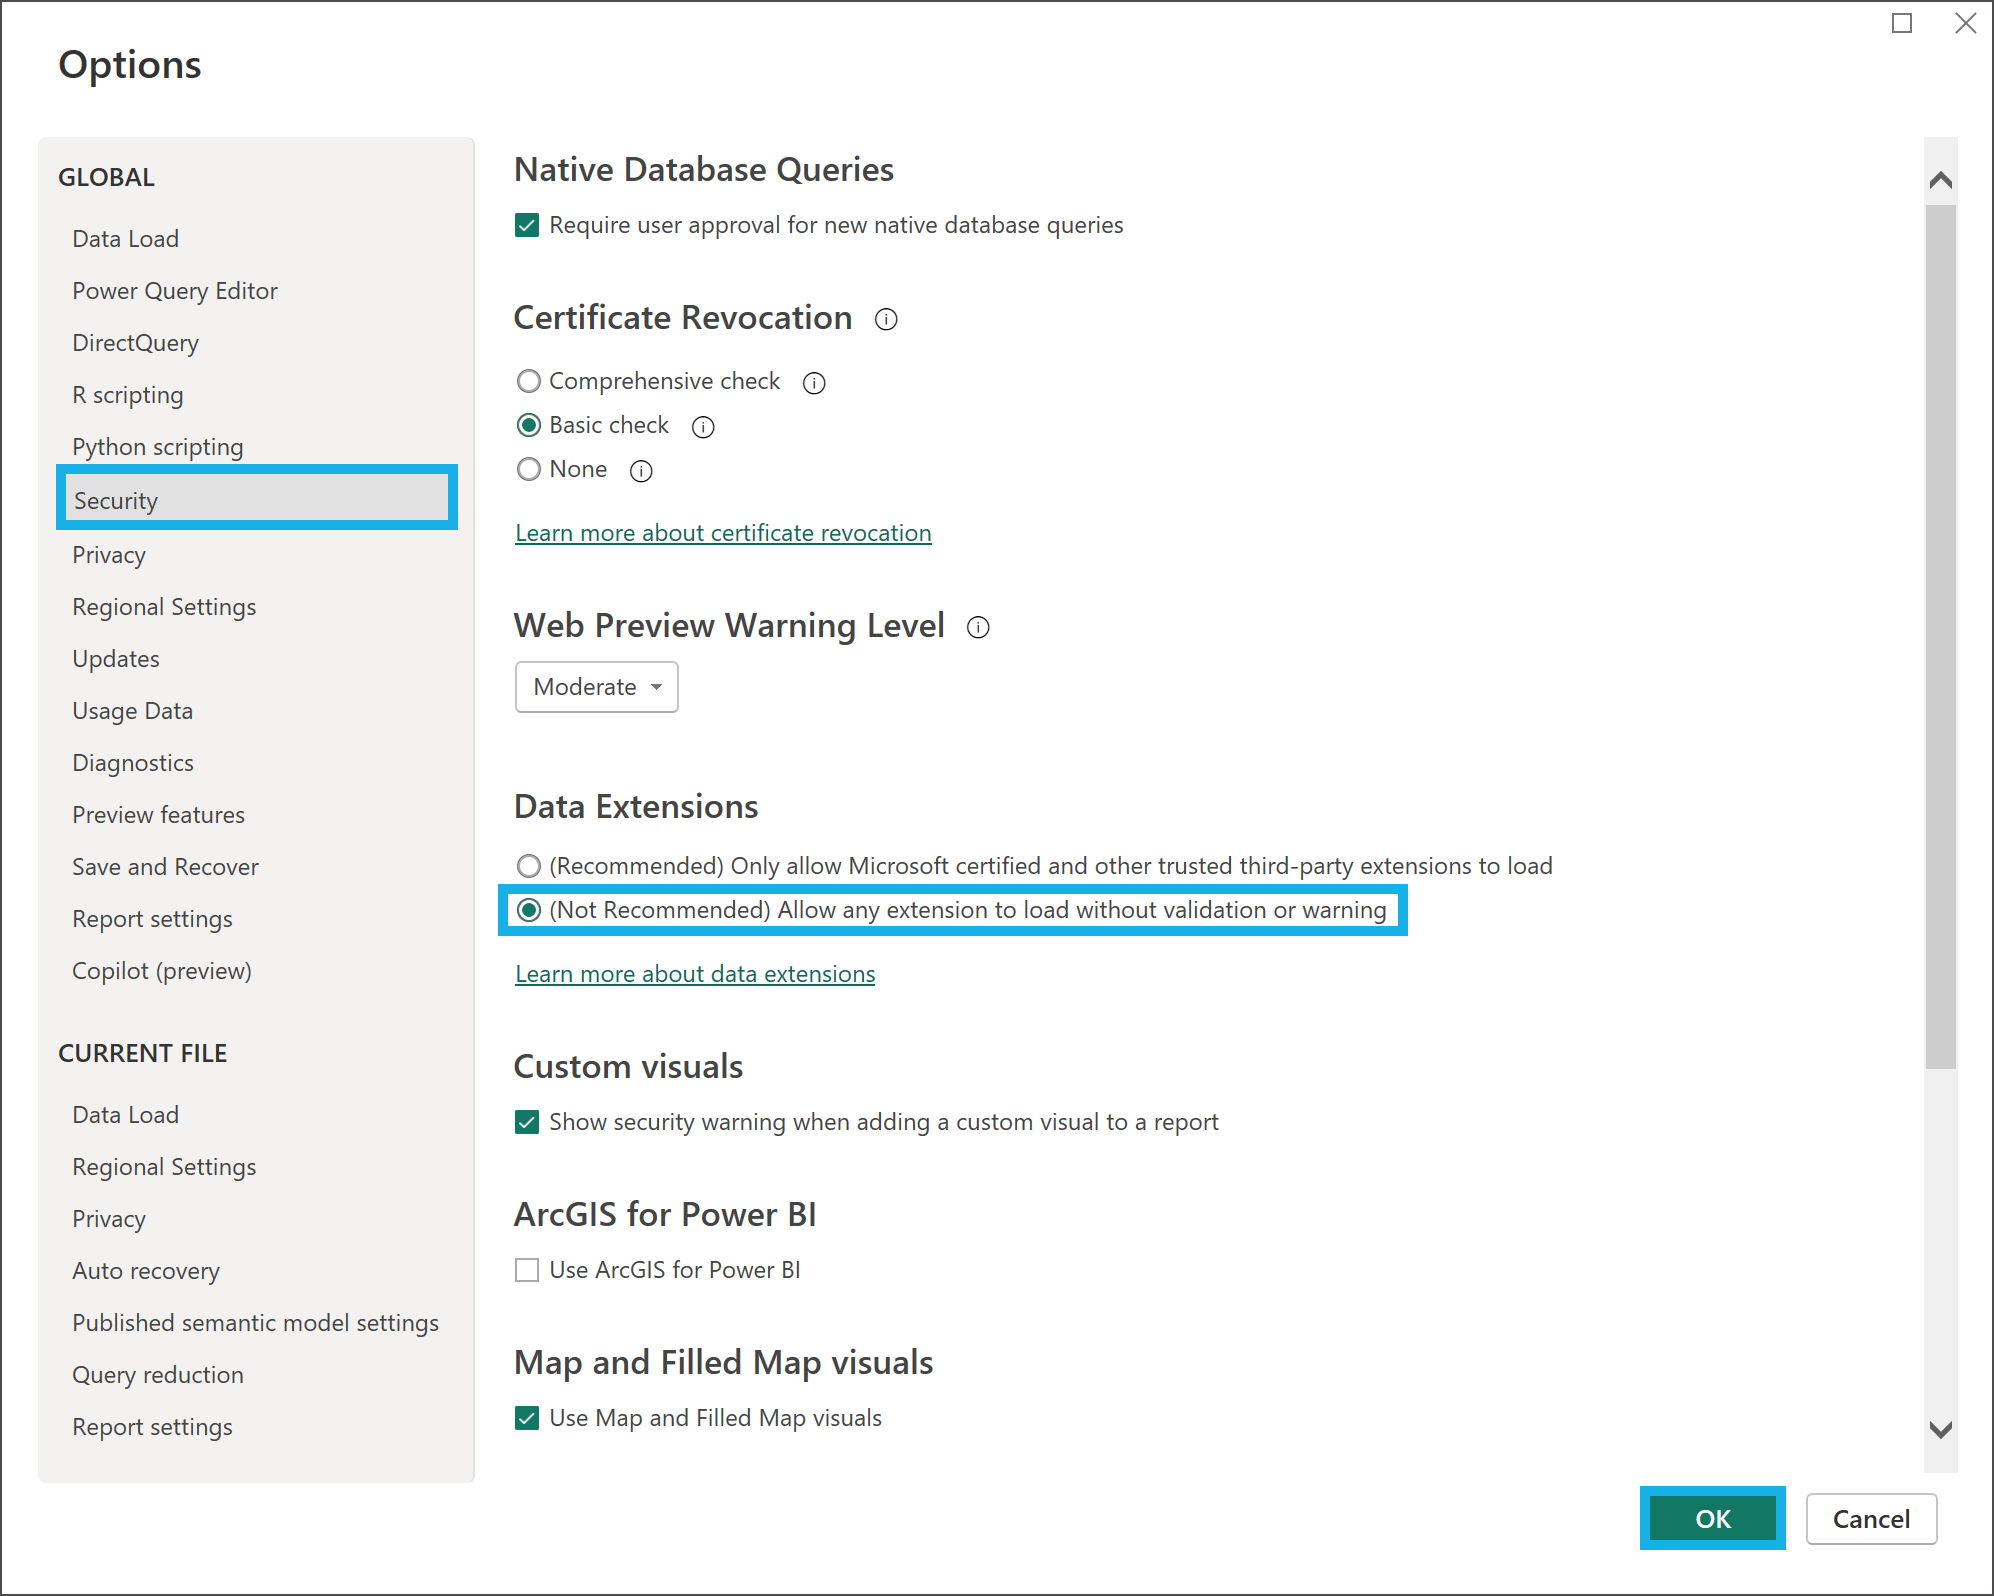
Task: Open Usage Data options
Action: coord(133,711)
